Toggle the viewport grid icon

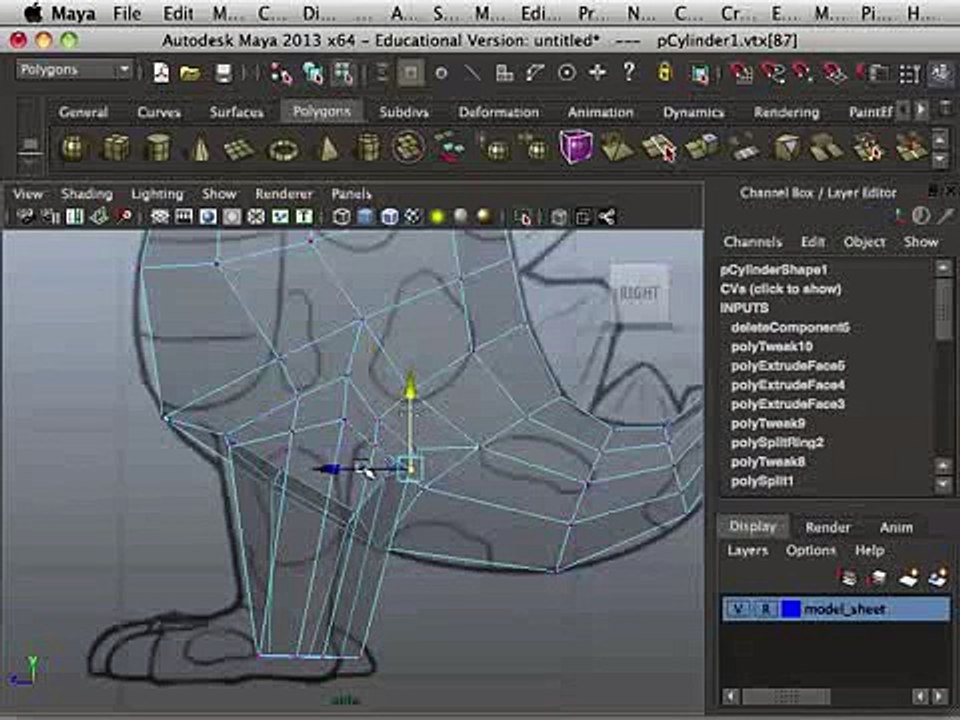160,216
